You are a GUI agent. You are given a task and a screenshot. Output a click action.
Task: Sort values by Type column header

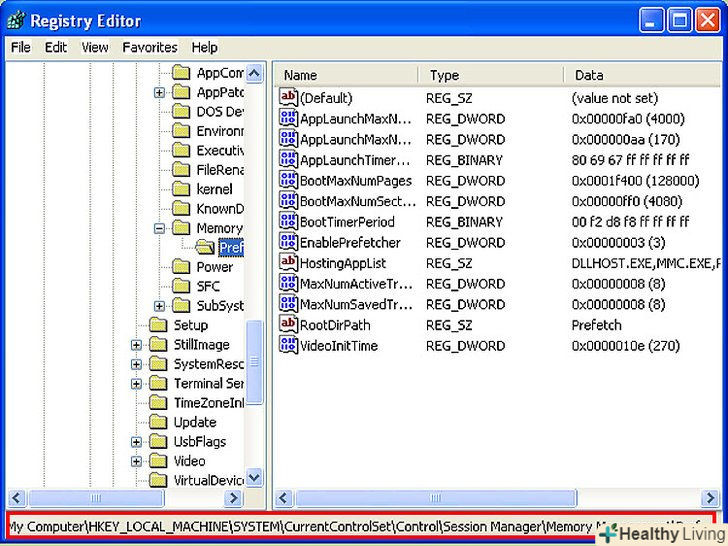490,75
